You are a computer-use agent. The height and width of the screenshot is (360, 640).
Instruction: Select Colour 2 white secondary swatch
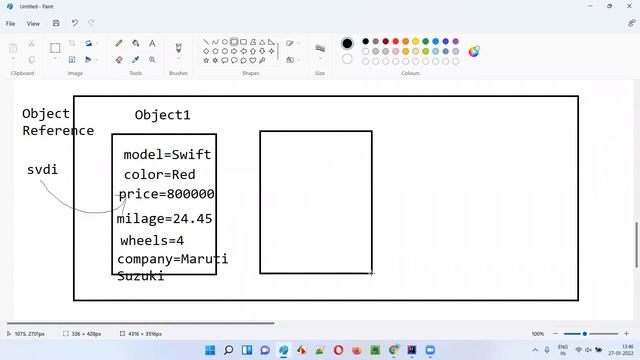(x=347, y=59)
